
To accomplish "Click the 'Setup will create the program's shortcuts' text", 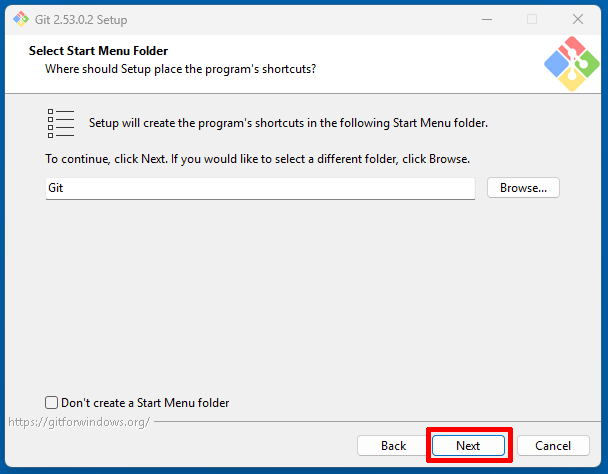I will tap(288, 123).
